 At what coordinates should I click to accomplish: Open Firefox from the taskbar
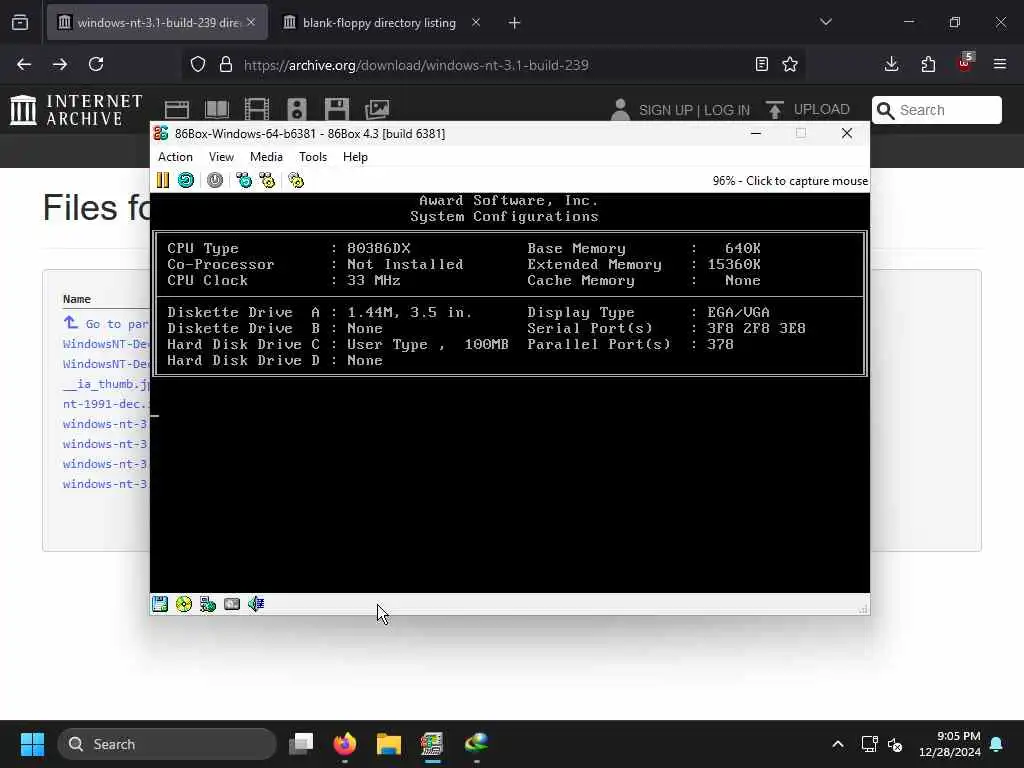pyautogui.click(x=345, y=744)
